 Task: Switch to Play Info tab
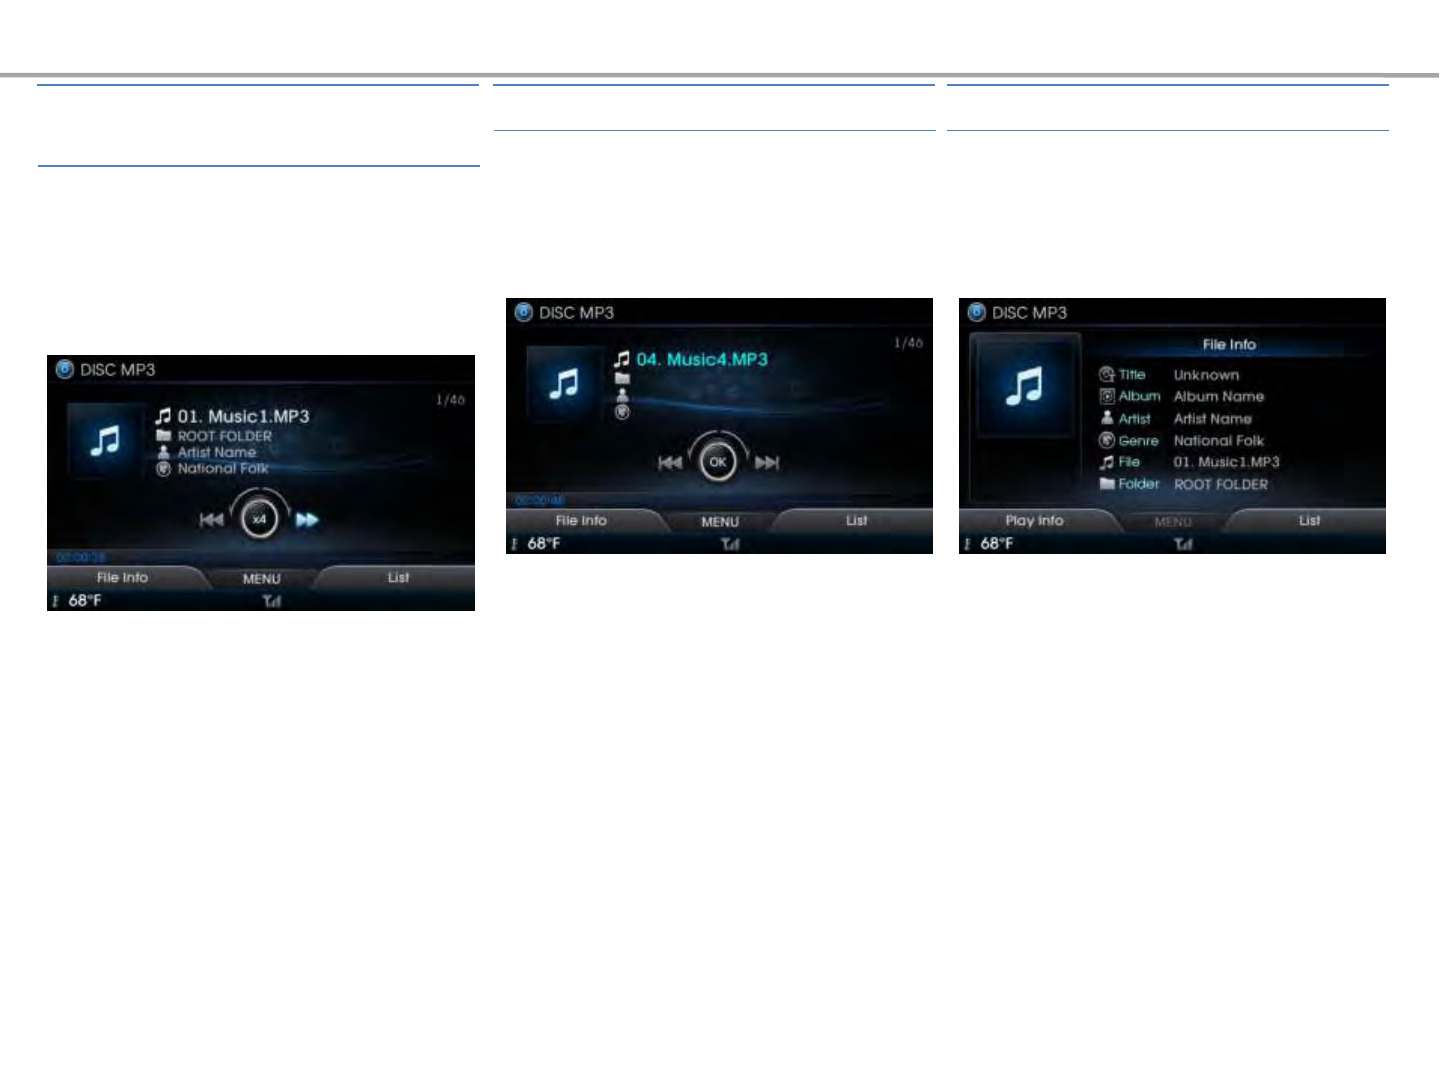[1034, 520]
